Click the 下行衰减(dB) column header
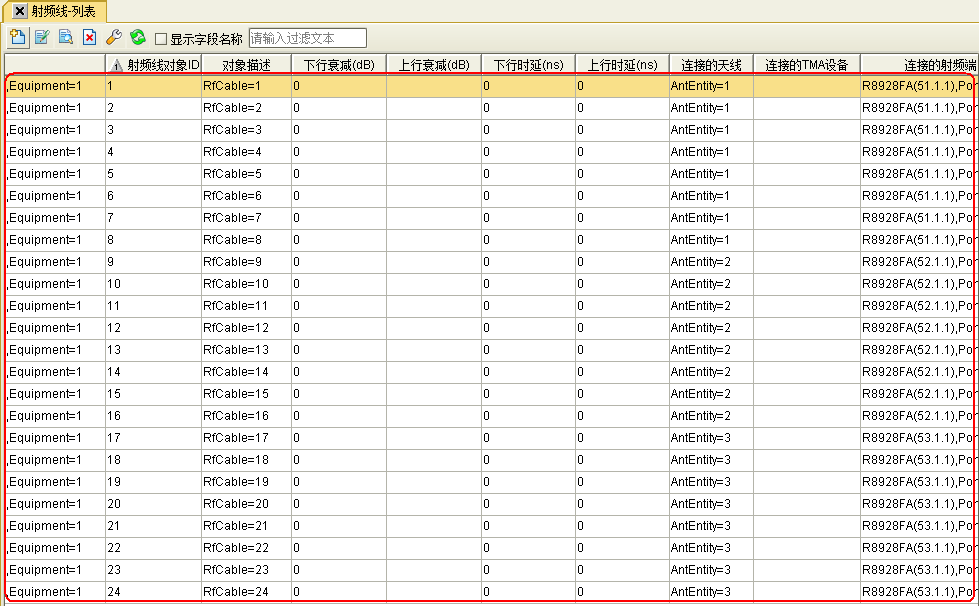 (339, 65)
